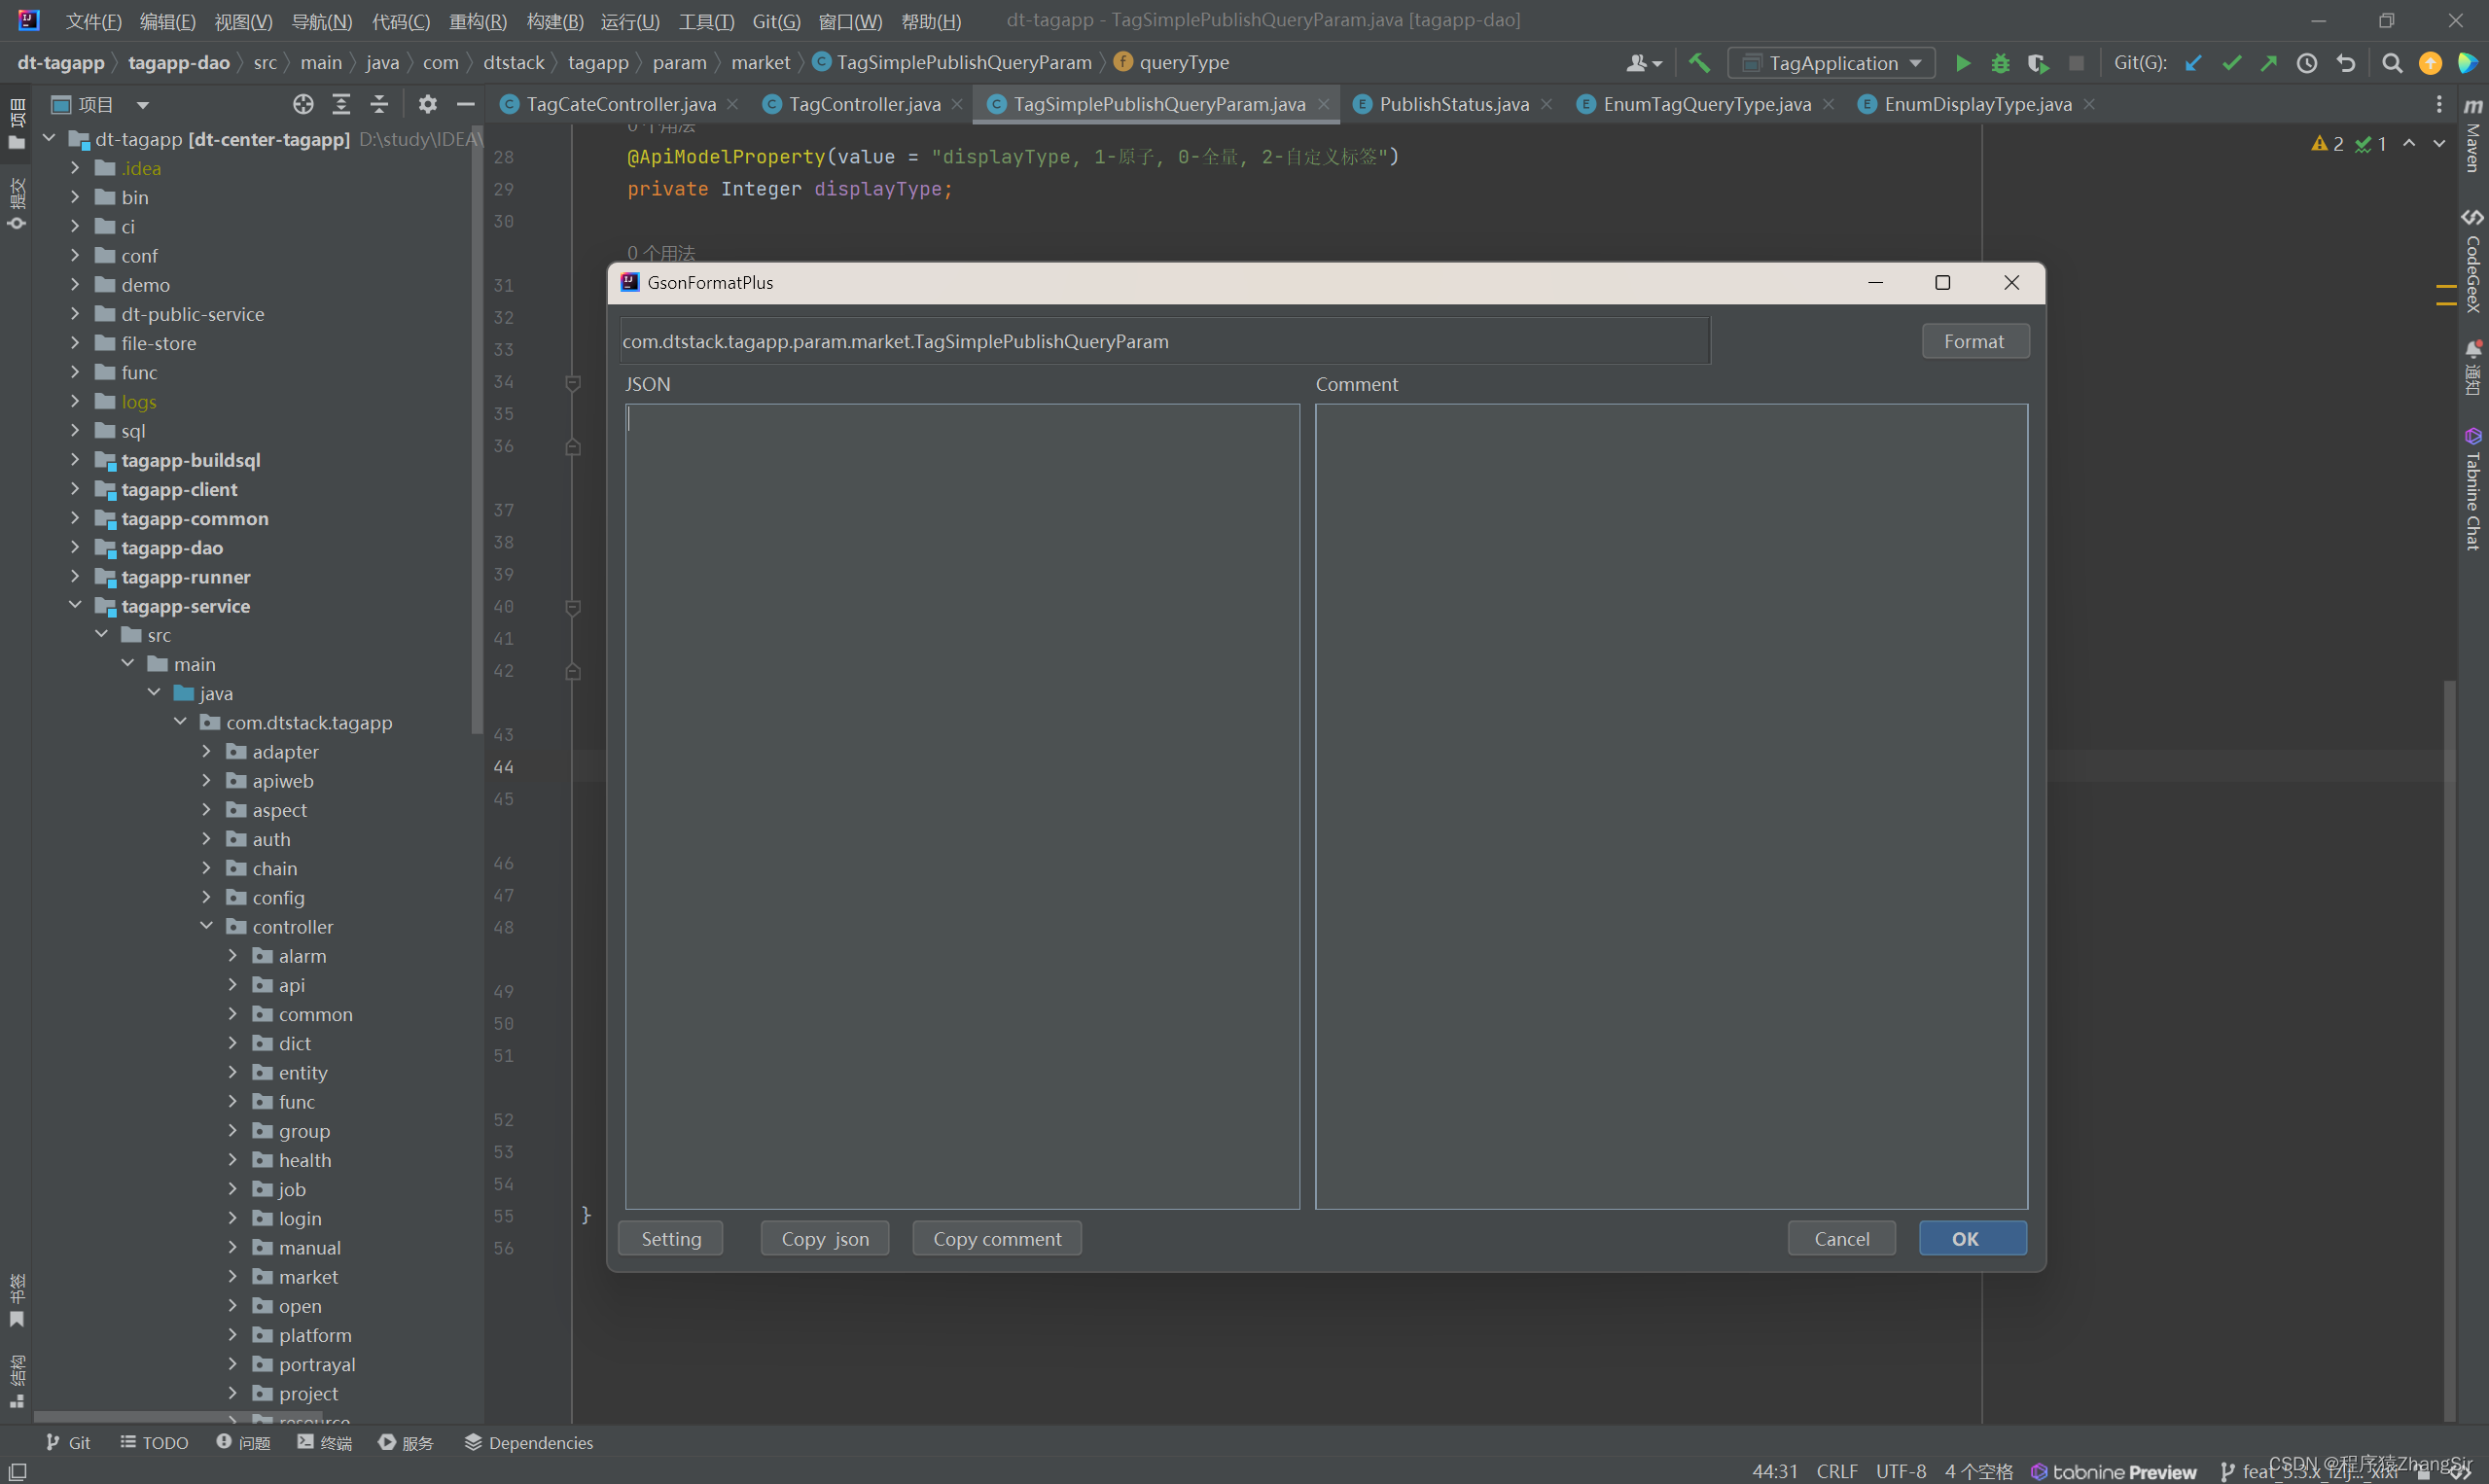The width and height of the screenshot is (2489, 1484).
Task: Open the Tabnine Chat side panel
Action: coord(2473,489)
